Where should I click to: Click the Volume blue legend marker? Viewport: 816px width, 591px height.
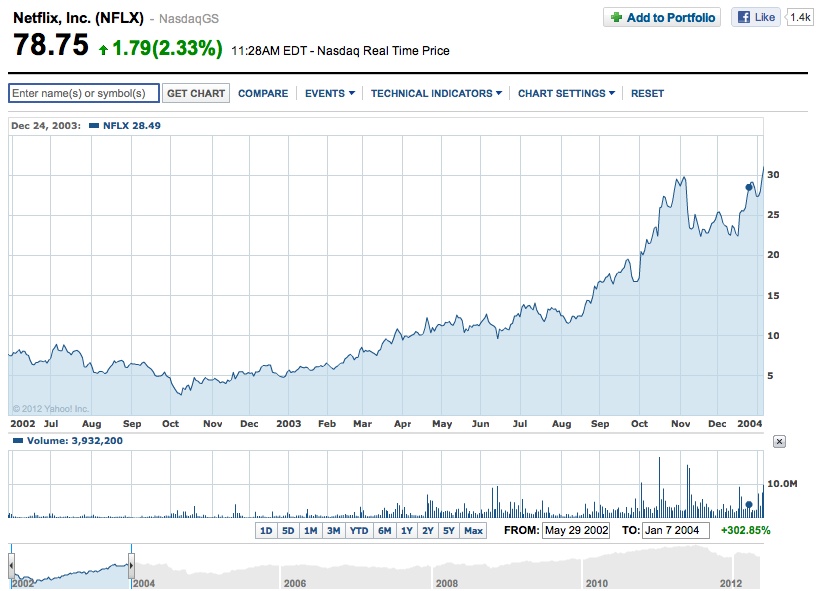tap(18, 441)
